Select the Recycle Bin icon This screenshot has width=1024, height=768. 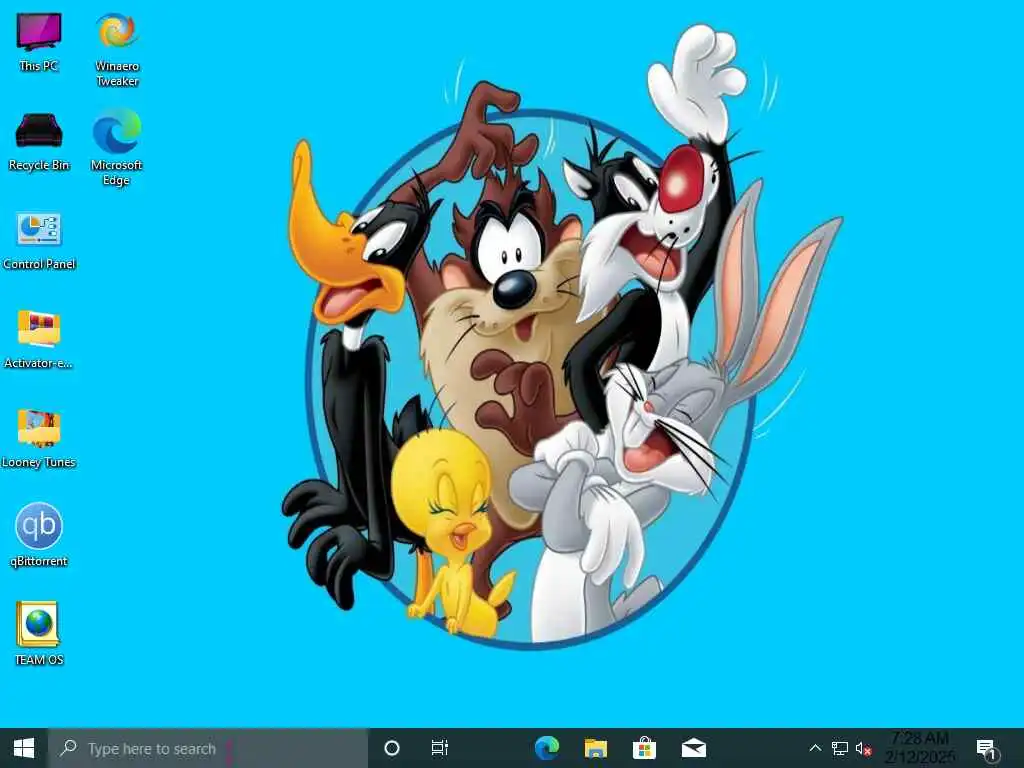(x=39, y=142)
